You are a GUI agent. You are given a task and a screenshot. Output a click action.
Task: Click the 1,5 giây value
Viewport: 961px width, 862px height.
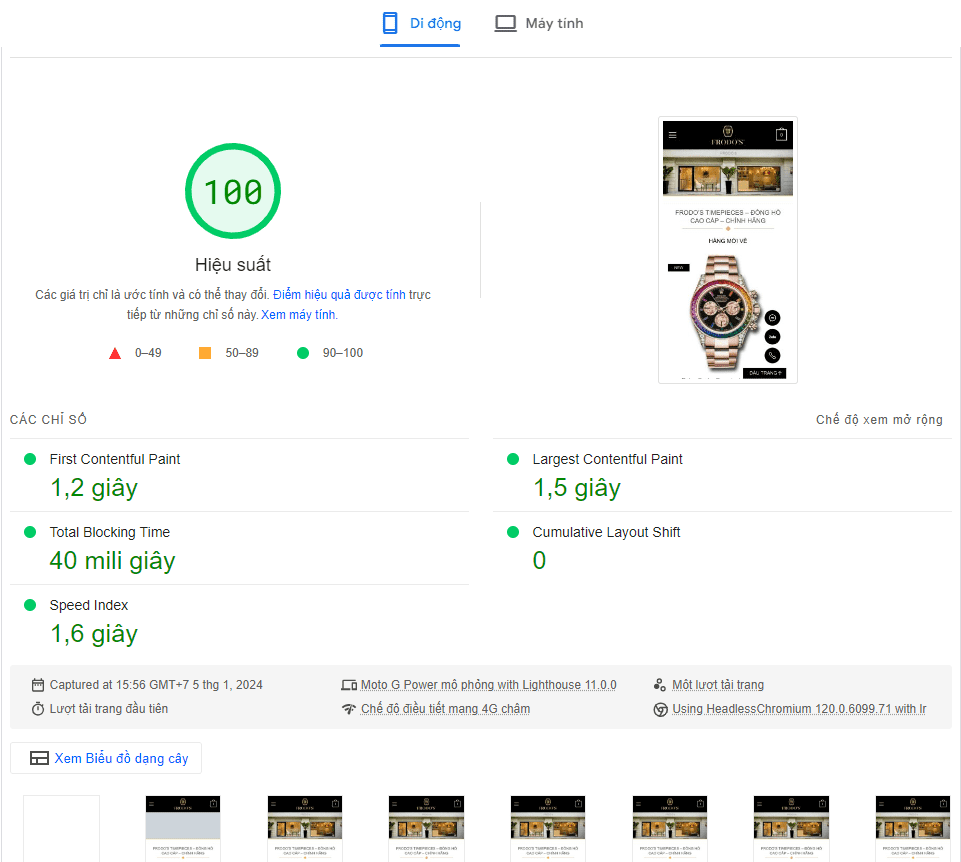[x=577, y=489]
